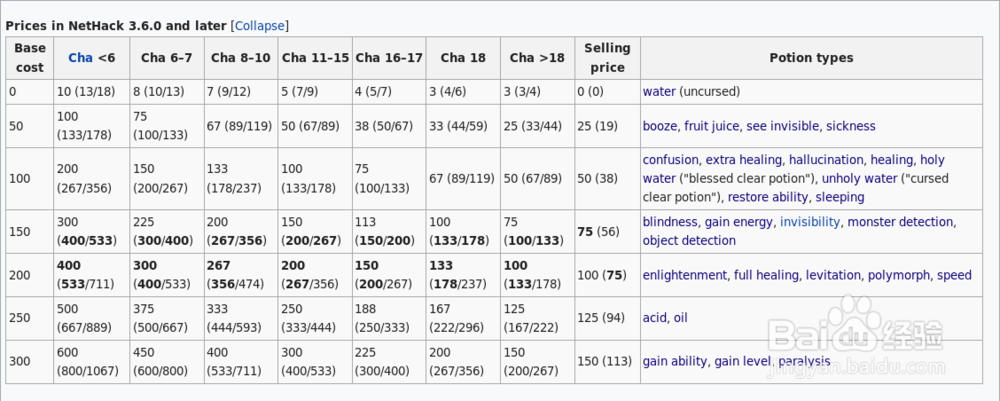Click the Cha 8–10 column header
The height and width of the screenshot is (401, 1000).
pyautogui.click(x=240, y=57)
